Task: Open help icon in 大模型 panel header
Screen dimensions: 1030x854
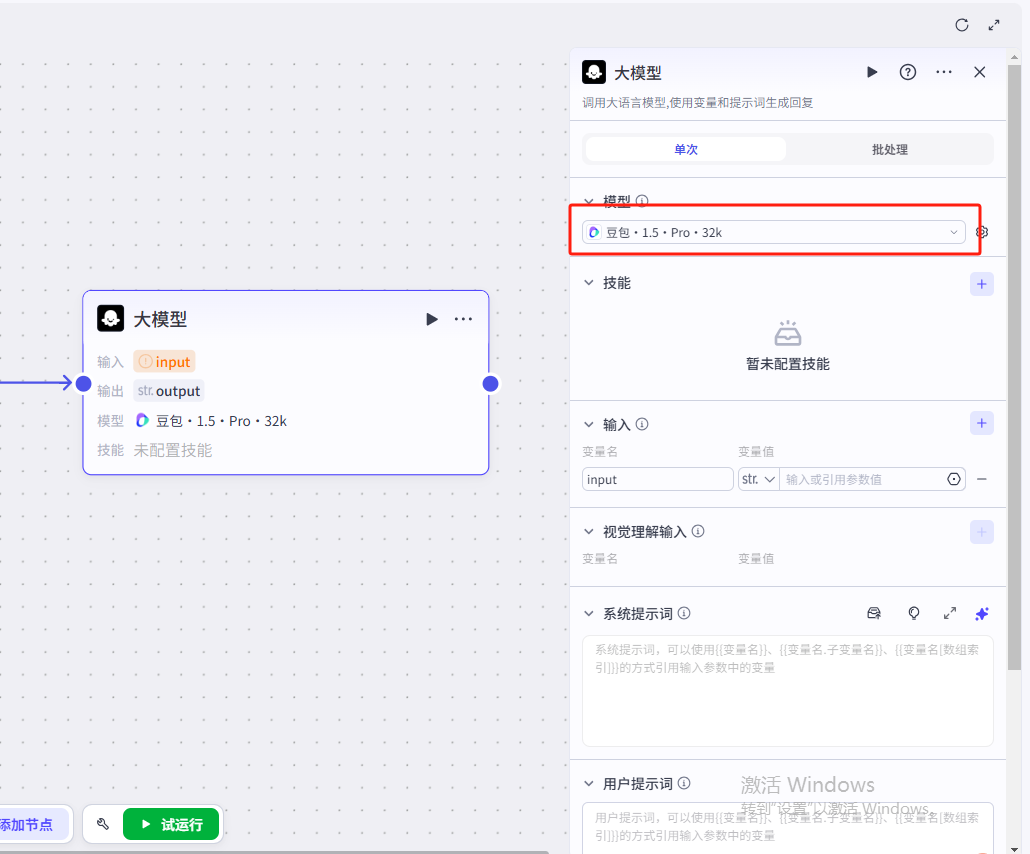Action: (x=908, y=72)
